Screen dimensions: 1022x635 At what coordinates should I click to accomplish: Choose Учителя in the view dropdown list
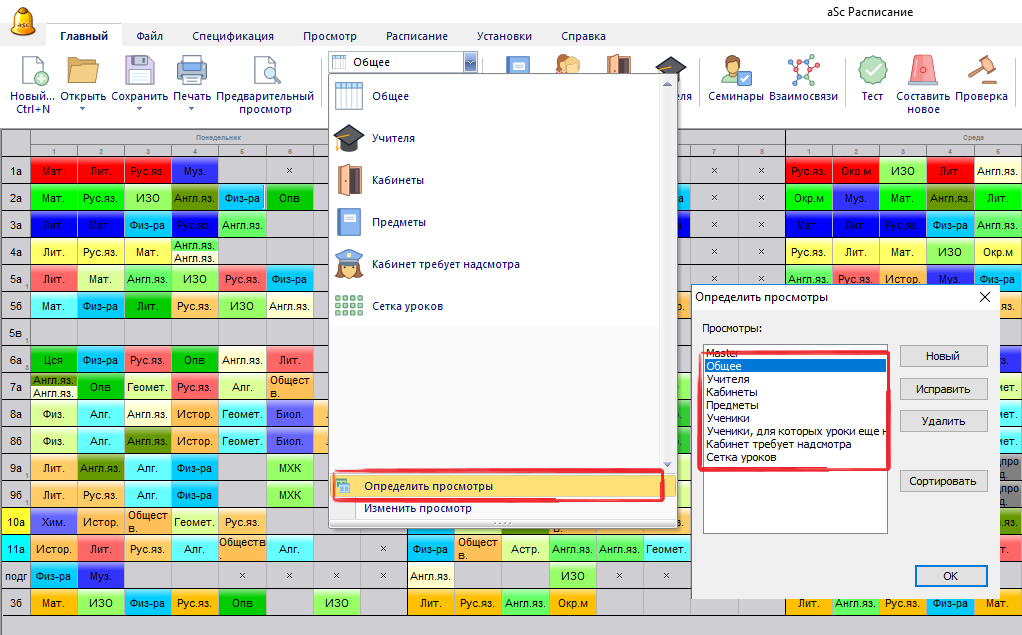393,138
